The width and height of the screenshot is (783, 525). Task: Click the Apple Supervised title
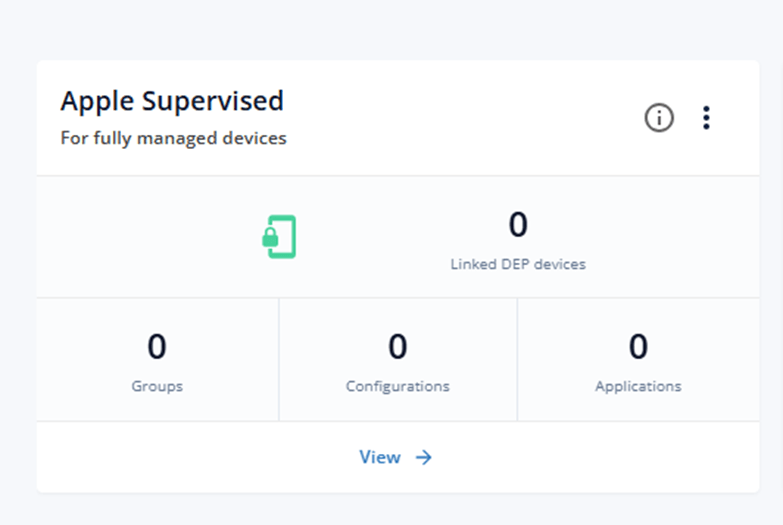pyautogui.click(x=172, y=101)
